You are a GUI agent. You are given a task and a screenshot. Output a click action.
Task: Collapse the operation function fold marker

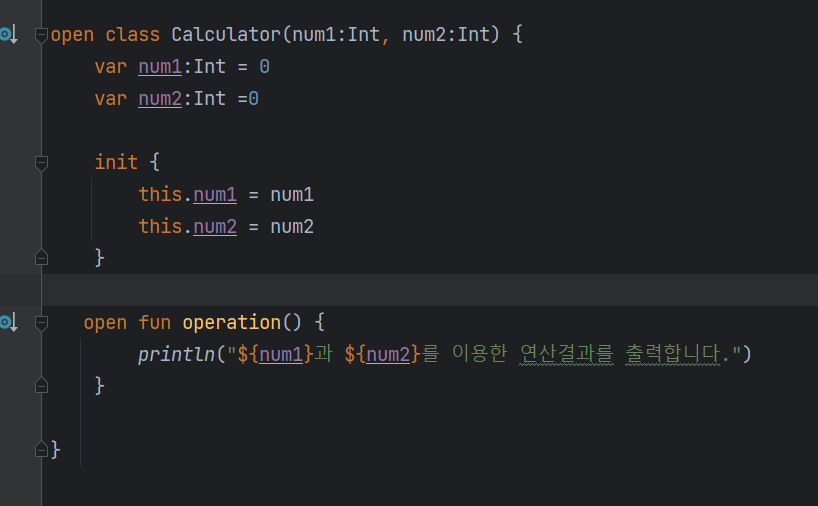tap(41, 323)
